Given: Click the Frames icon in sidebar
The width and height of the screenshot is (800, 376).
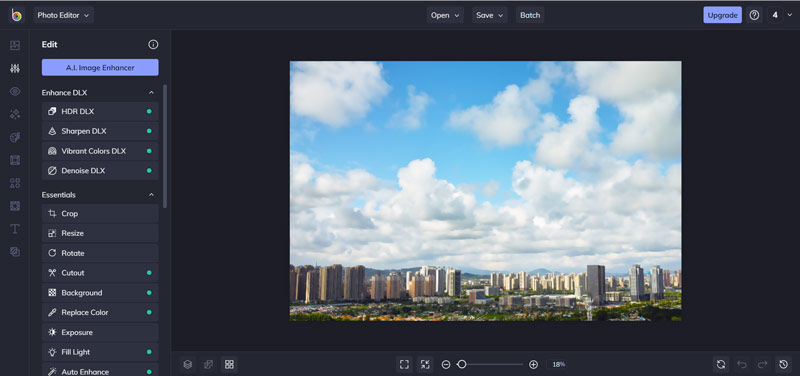Looking at the screenshot, I should coord(15,160).
